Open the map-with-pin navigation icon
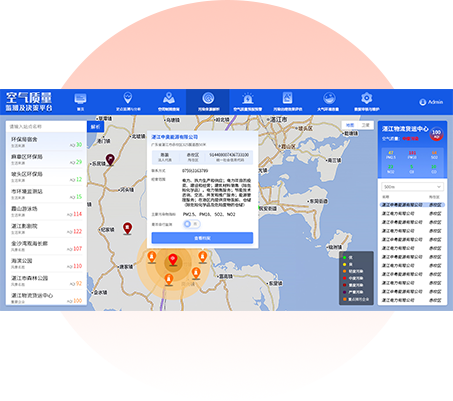453x401 pixels. [x=169, y=98]
